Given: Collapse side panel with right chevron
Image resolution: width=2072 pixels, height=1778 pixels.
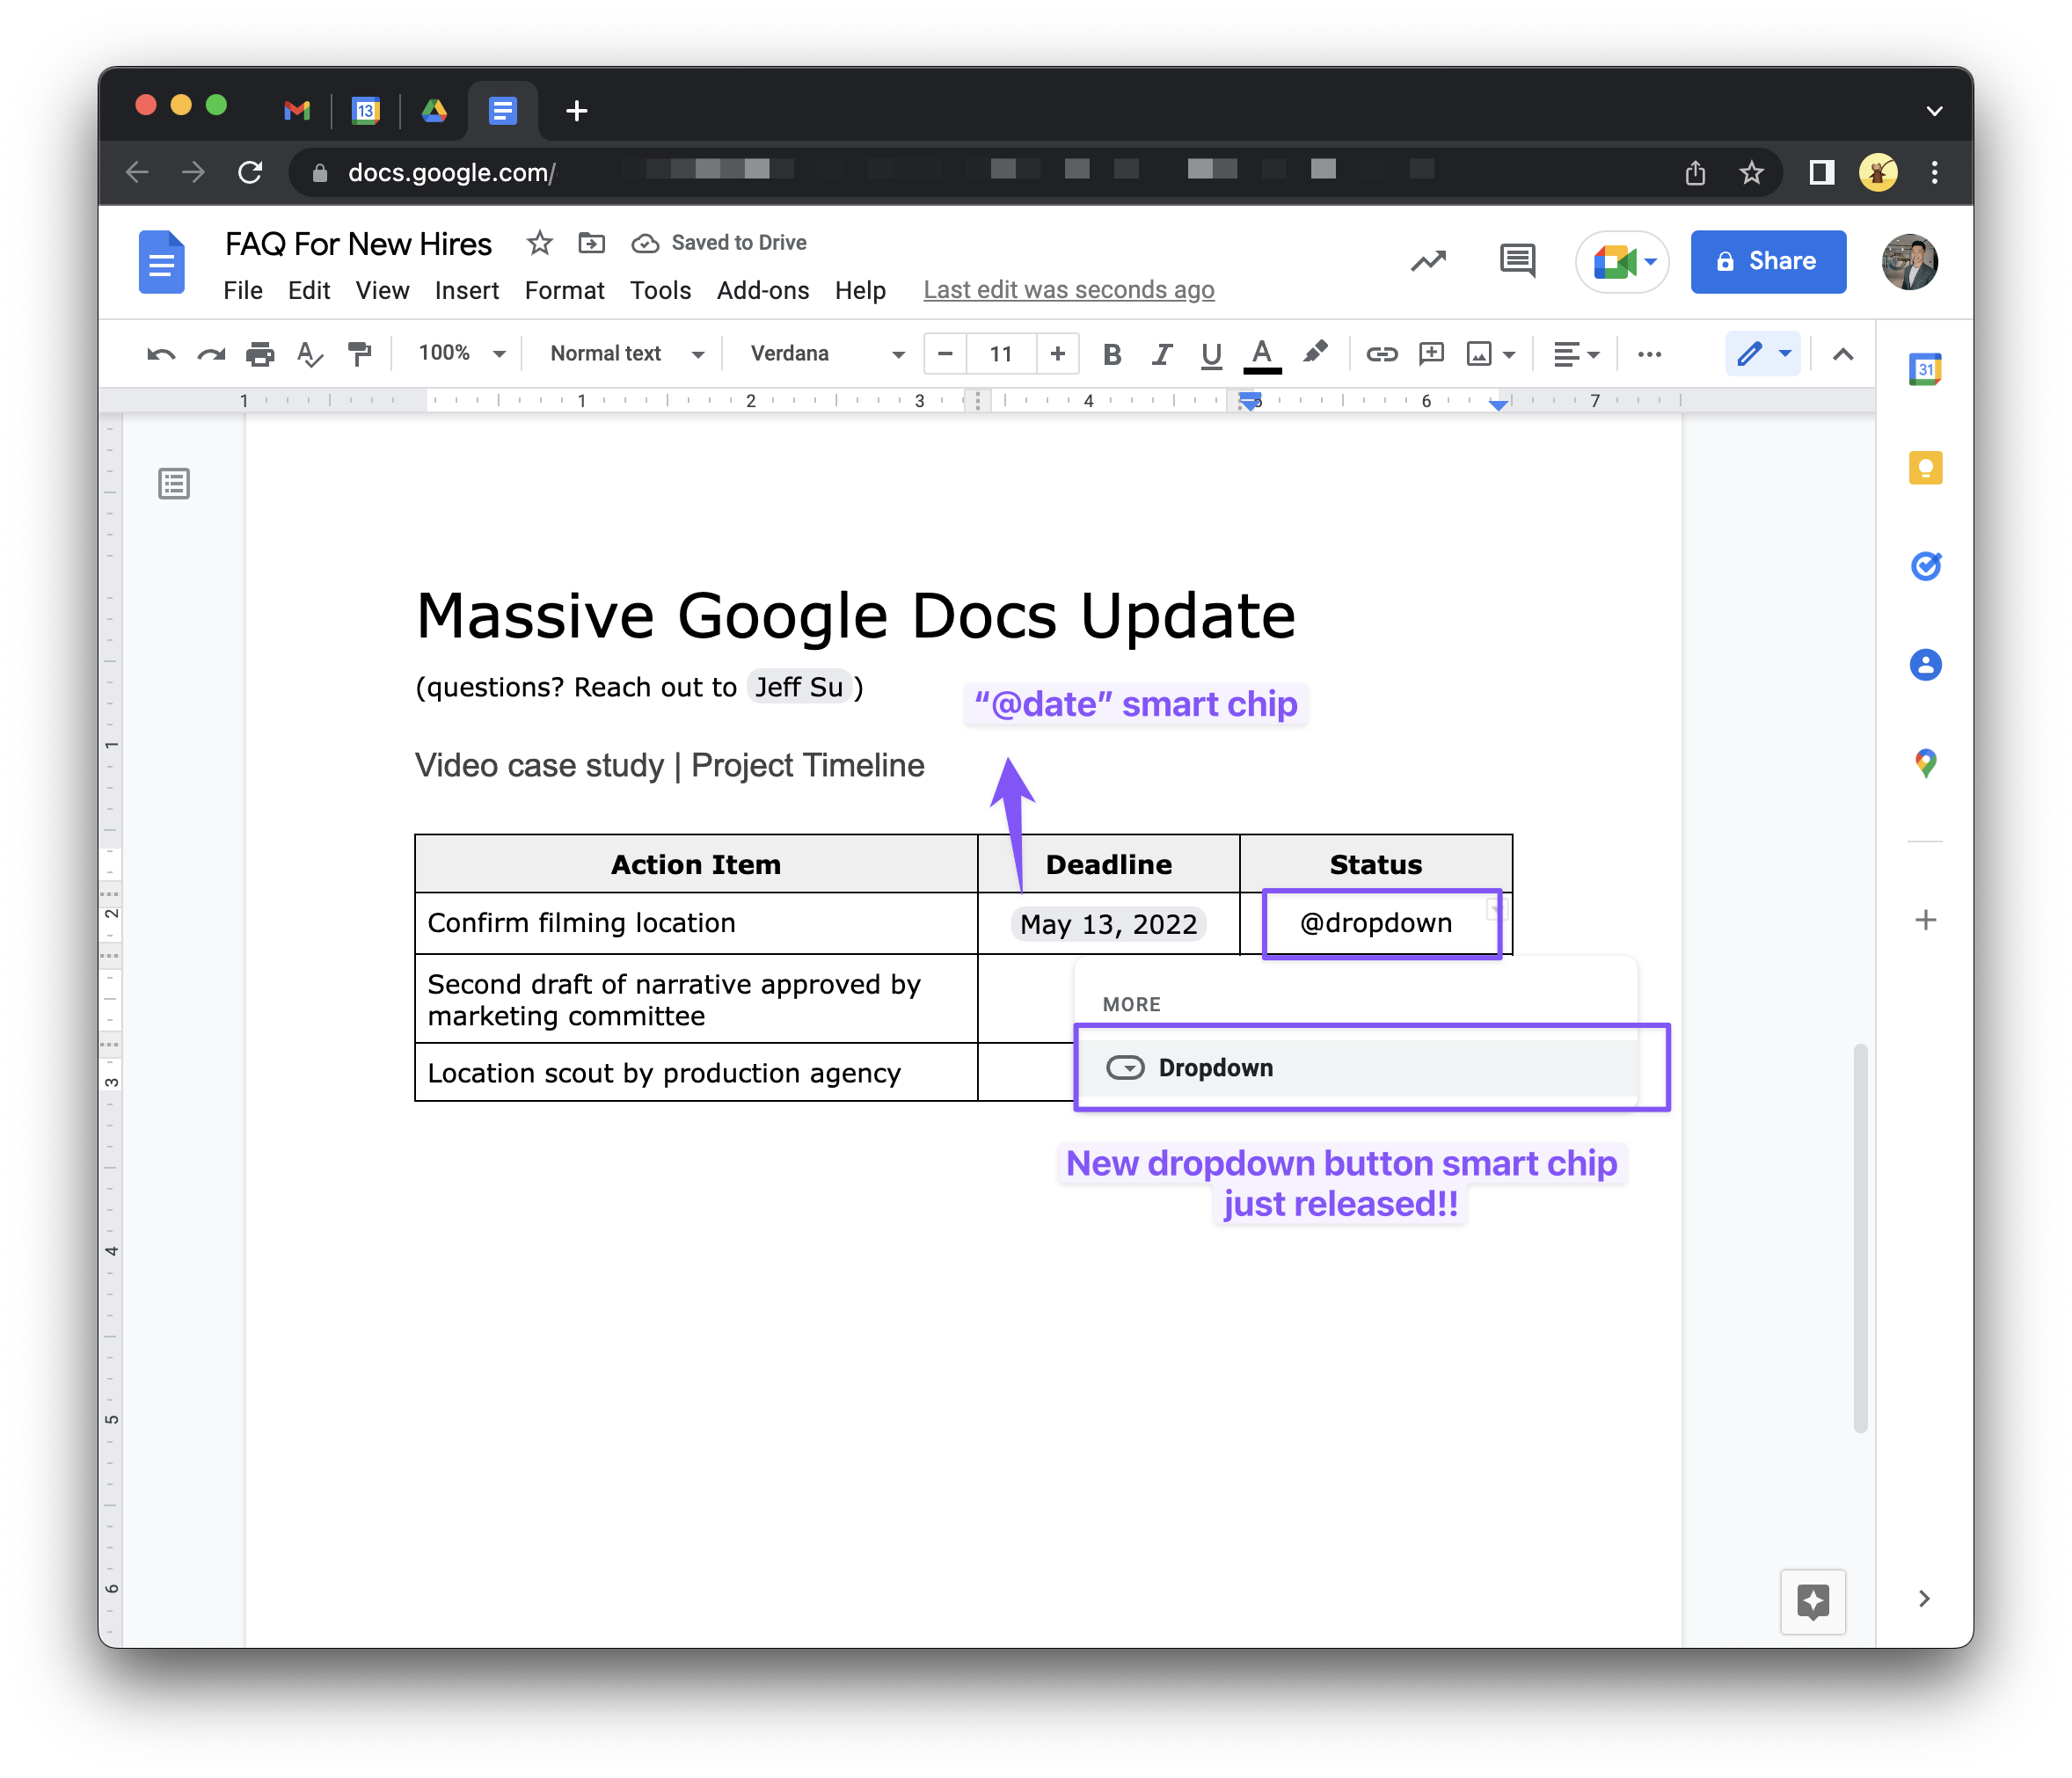Looking at the screenshot, I should tap(1924, 1598).
